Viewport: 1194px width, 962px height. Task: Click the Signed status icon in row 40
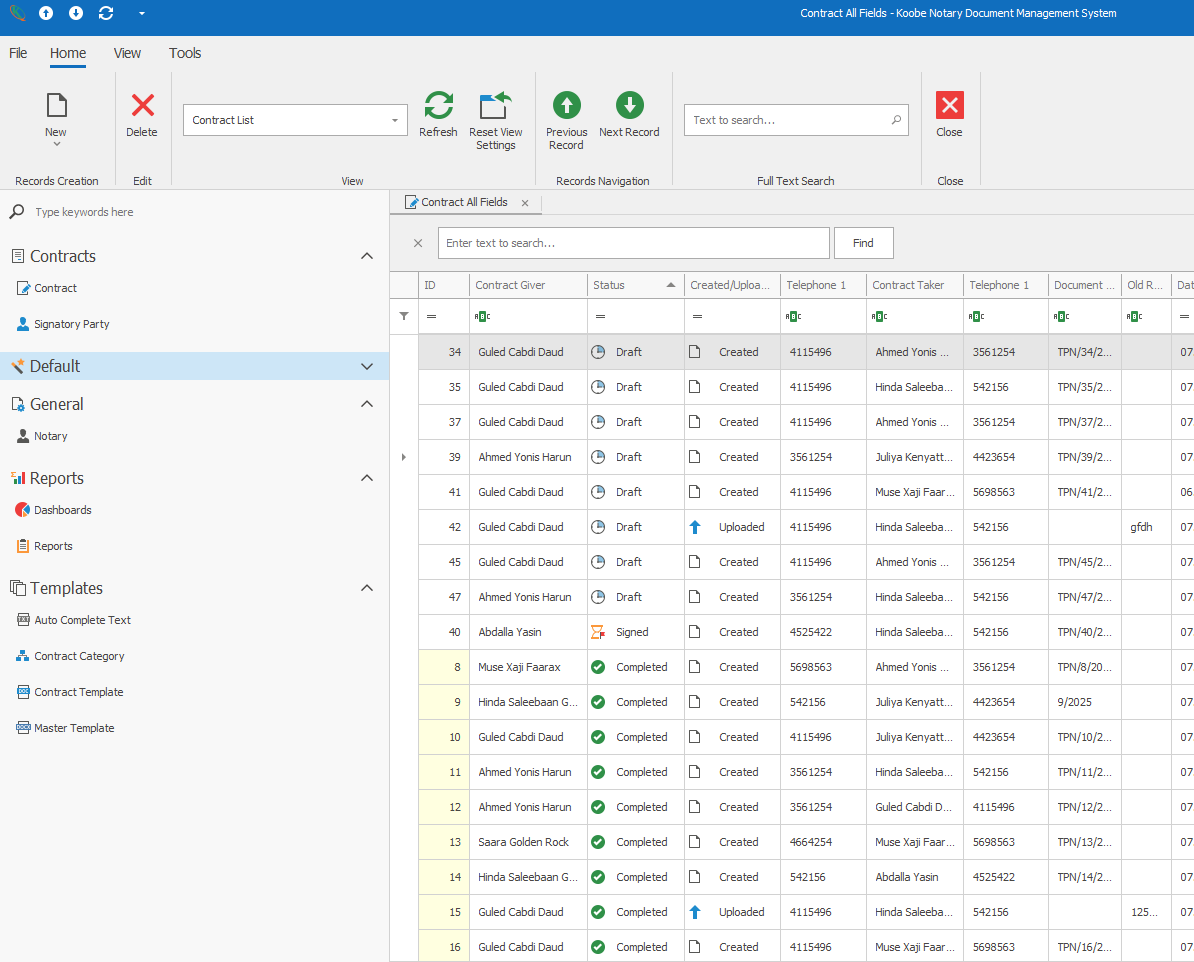point(598,632)
